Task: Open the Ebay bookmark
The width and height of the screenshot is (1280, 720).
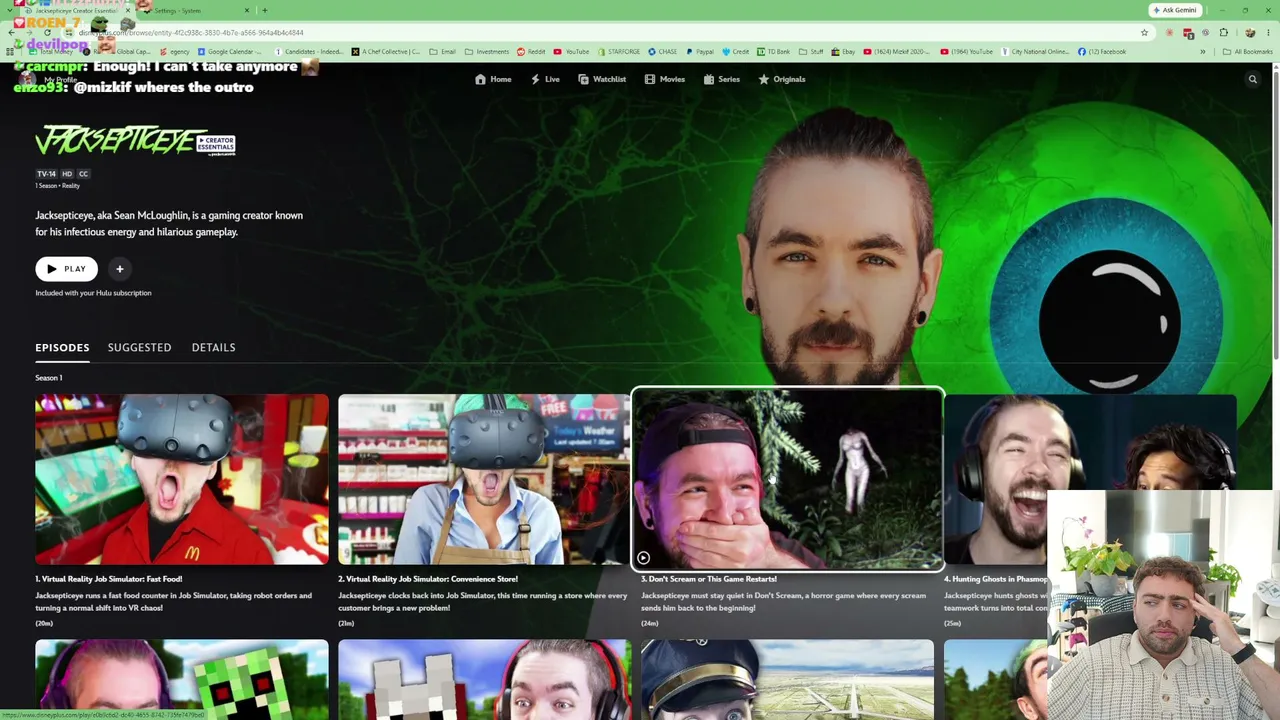Action: click(843, 52)
